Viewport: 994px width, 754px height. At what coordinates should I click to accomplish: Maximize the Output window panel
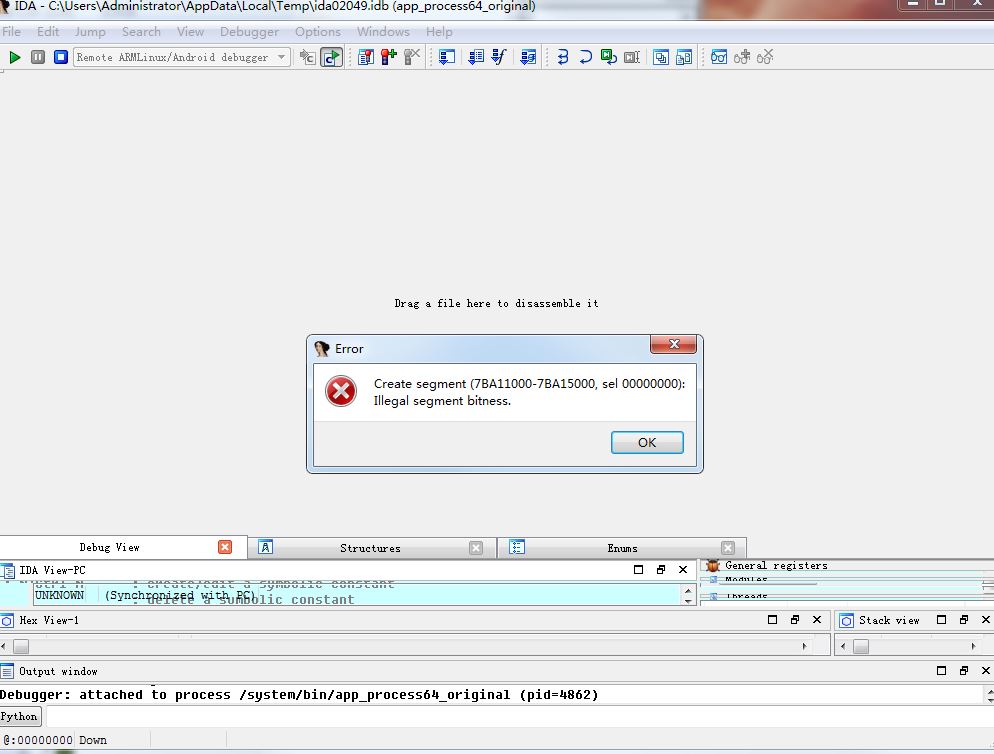tap(941, 670)
